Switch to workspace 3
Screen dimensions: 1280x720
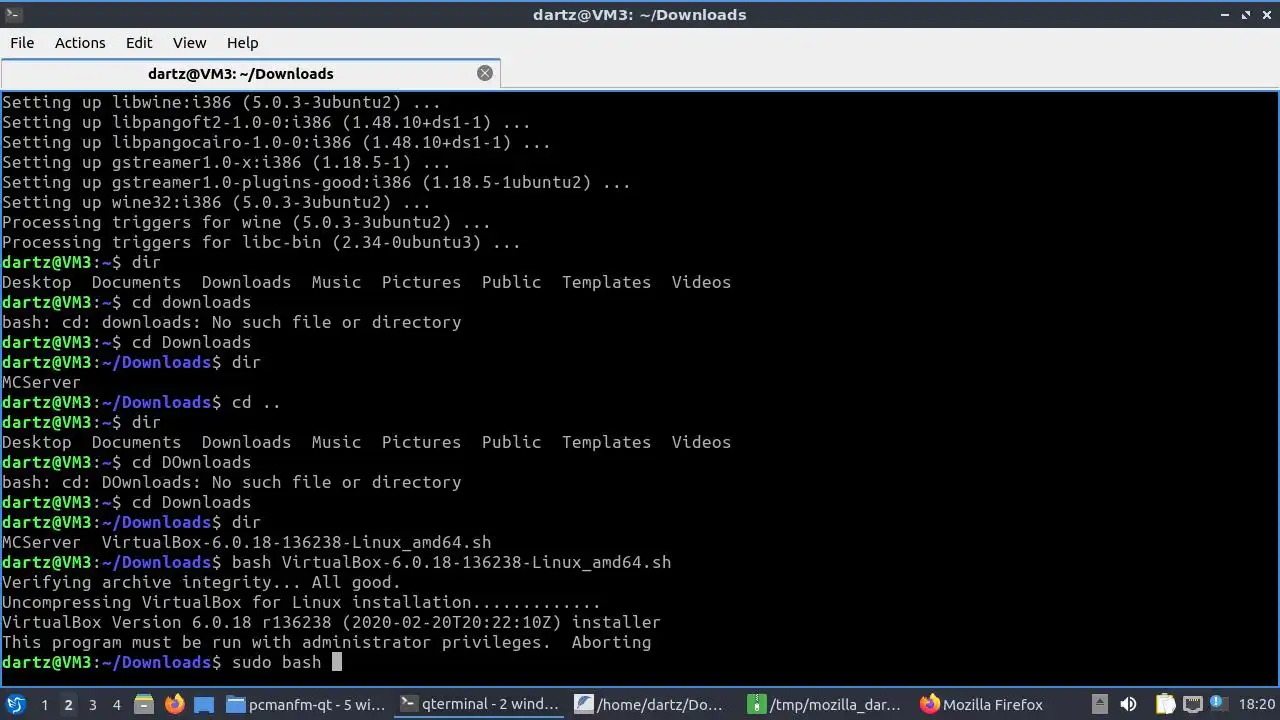92,705
